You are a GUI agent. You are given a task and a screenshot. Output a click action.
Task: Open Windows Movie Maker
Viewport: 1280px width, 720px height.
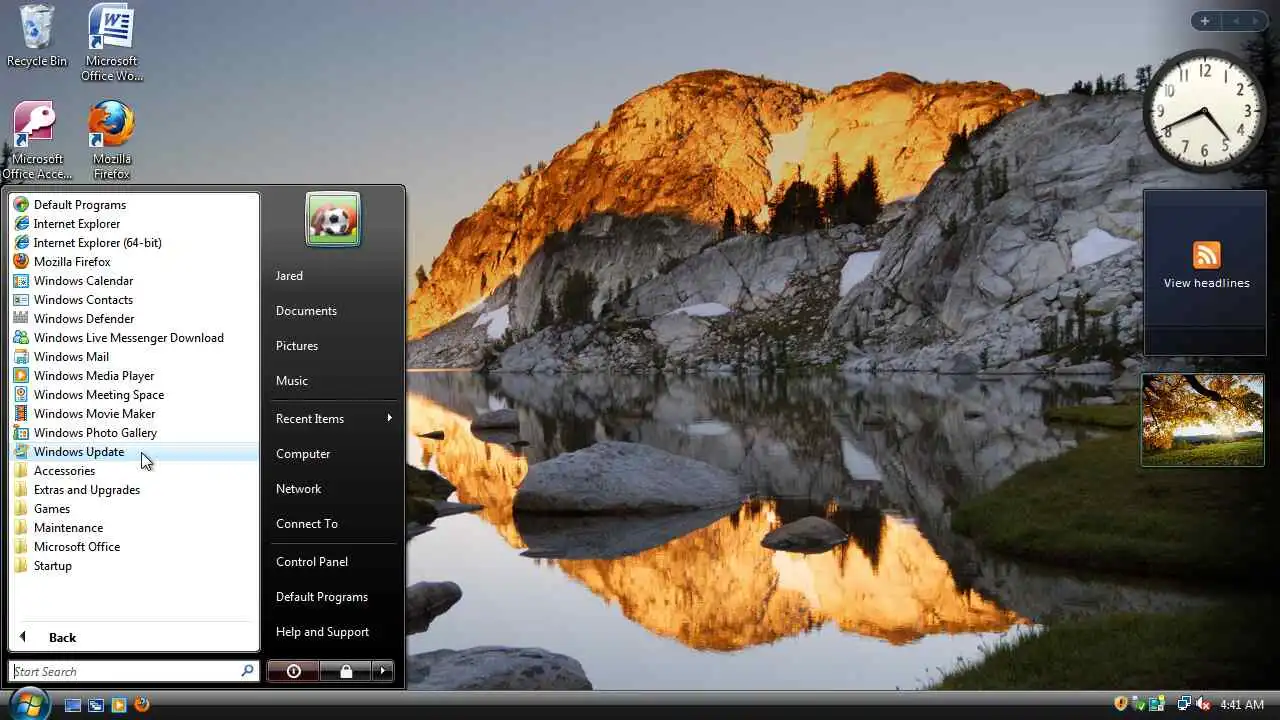point(134,414)
